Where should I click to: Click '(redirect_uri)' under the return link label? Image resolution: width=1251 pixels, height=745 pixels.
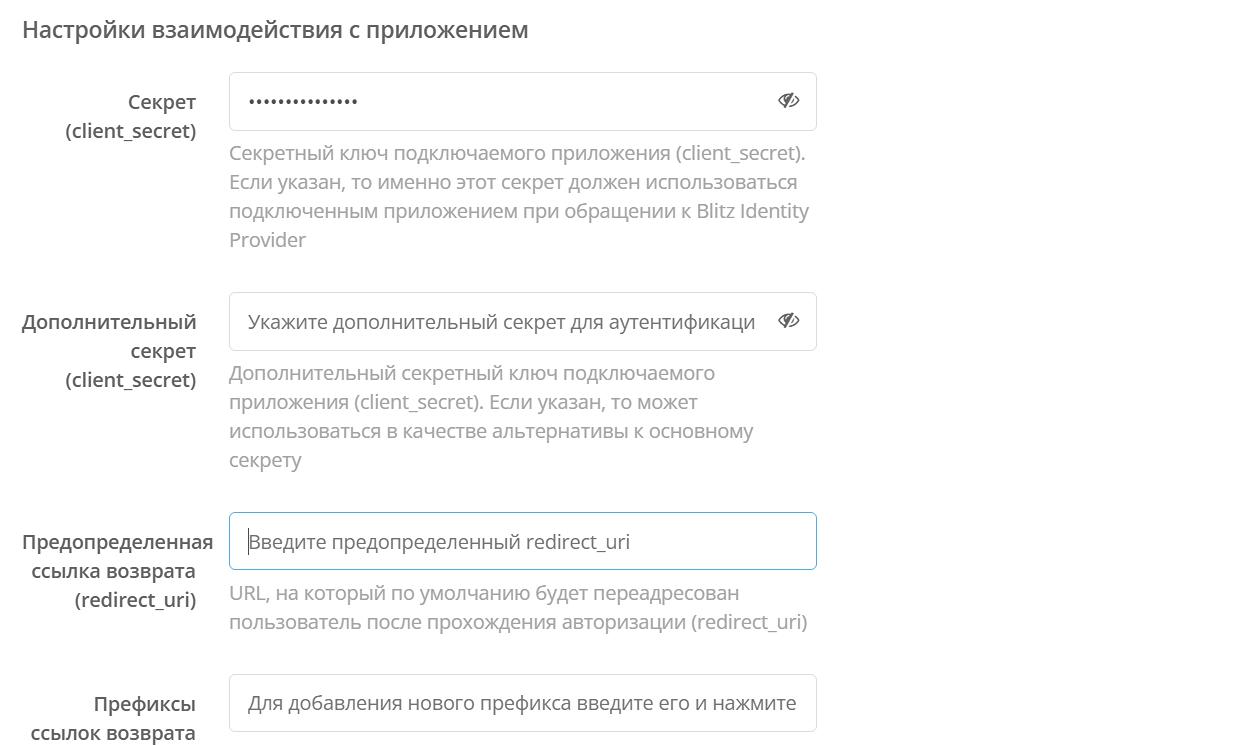pyautogui.click(x=135, y=600)
